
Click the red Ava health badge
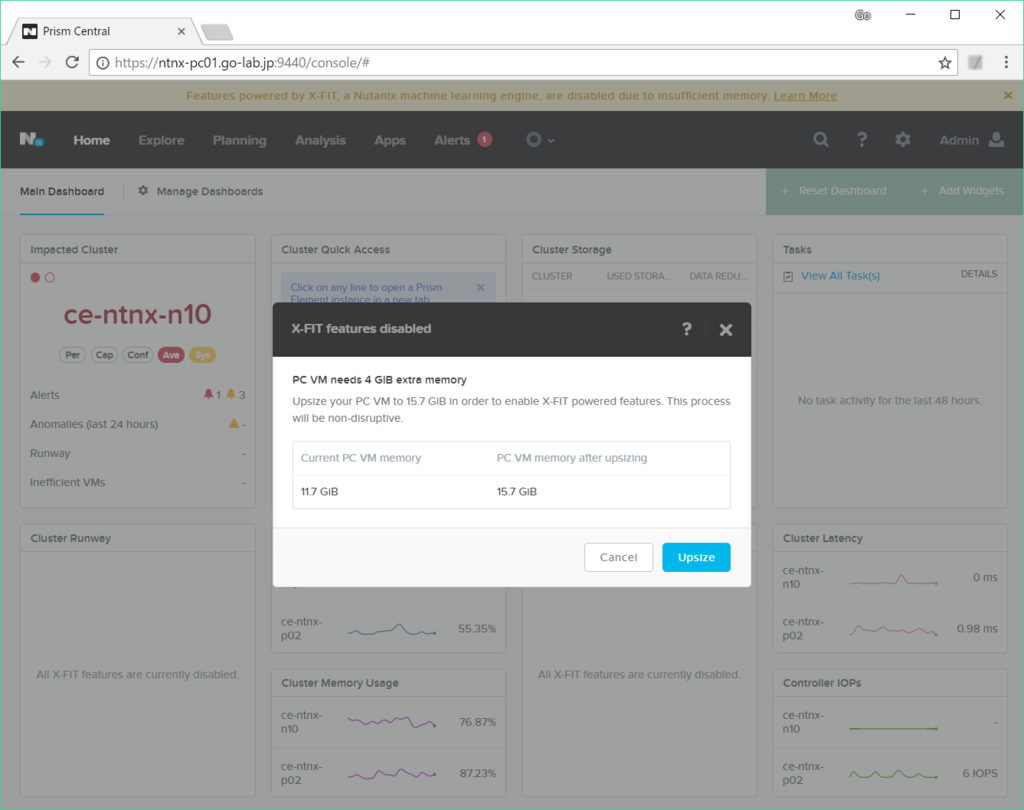click(171, 355)
